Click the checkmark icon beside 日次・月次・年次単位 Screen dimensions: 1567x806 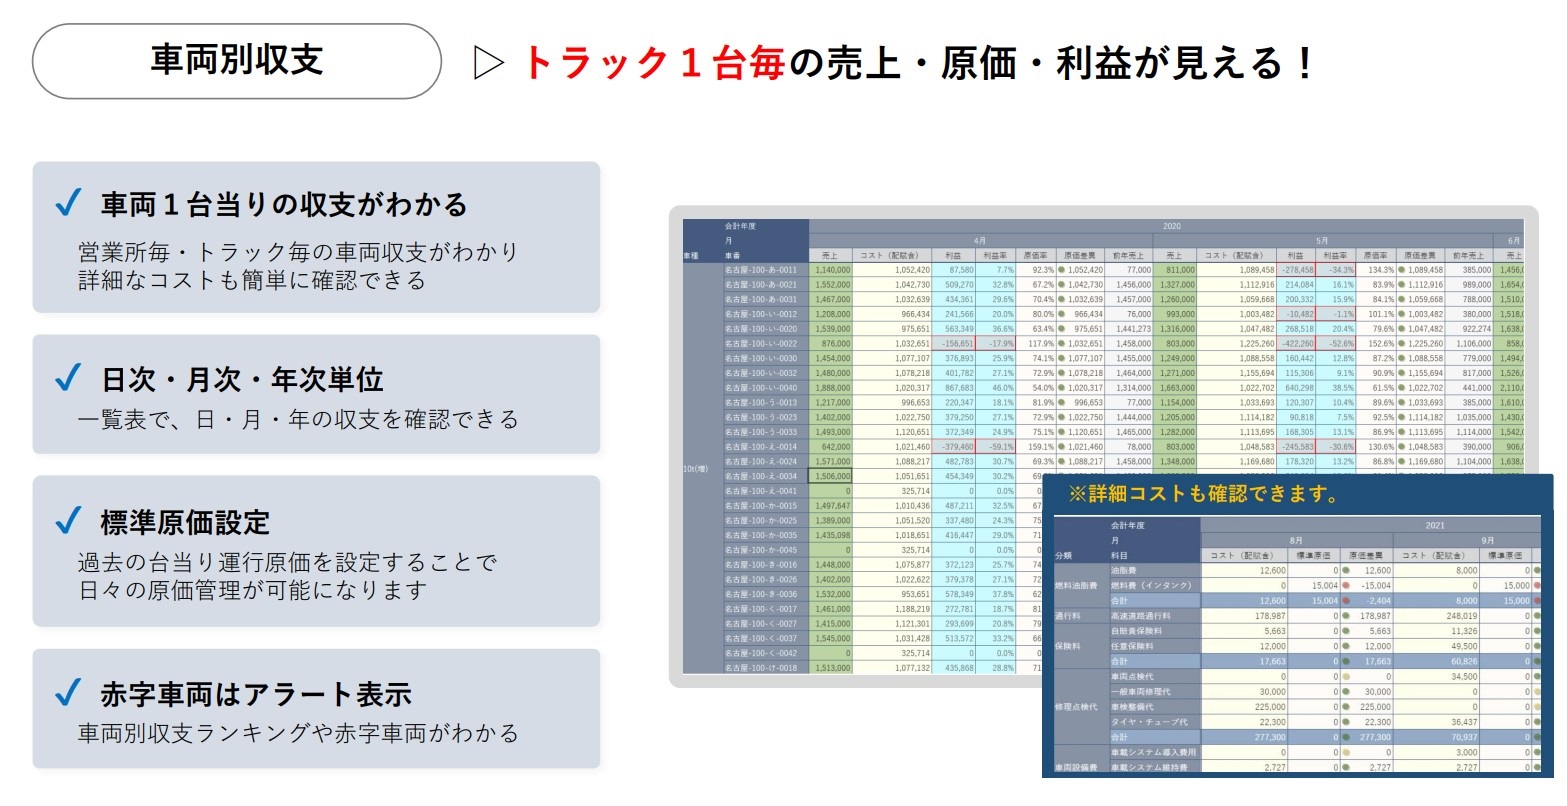click(68, 378)
